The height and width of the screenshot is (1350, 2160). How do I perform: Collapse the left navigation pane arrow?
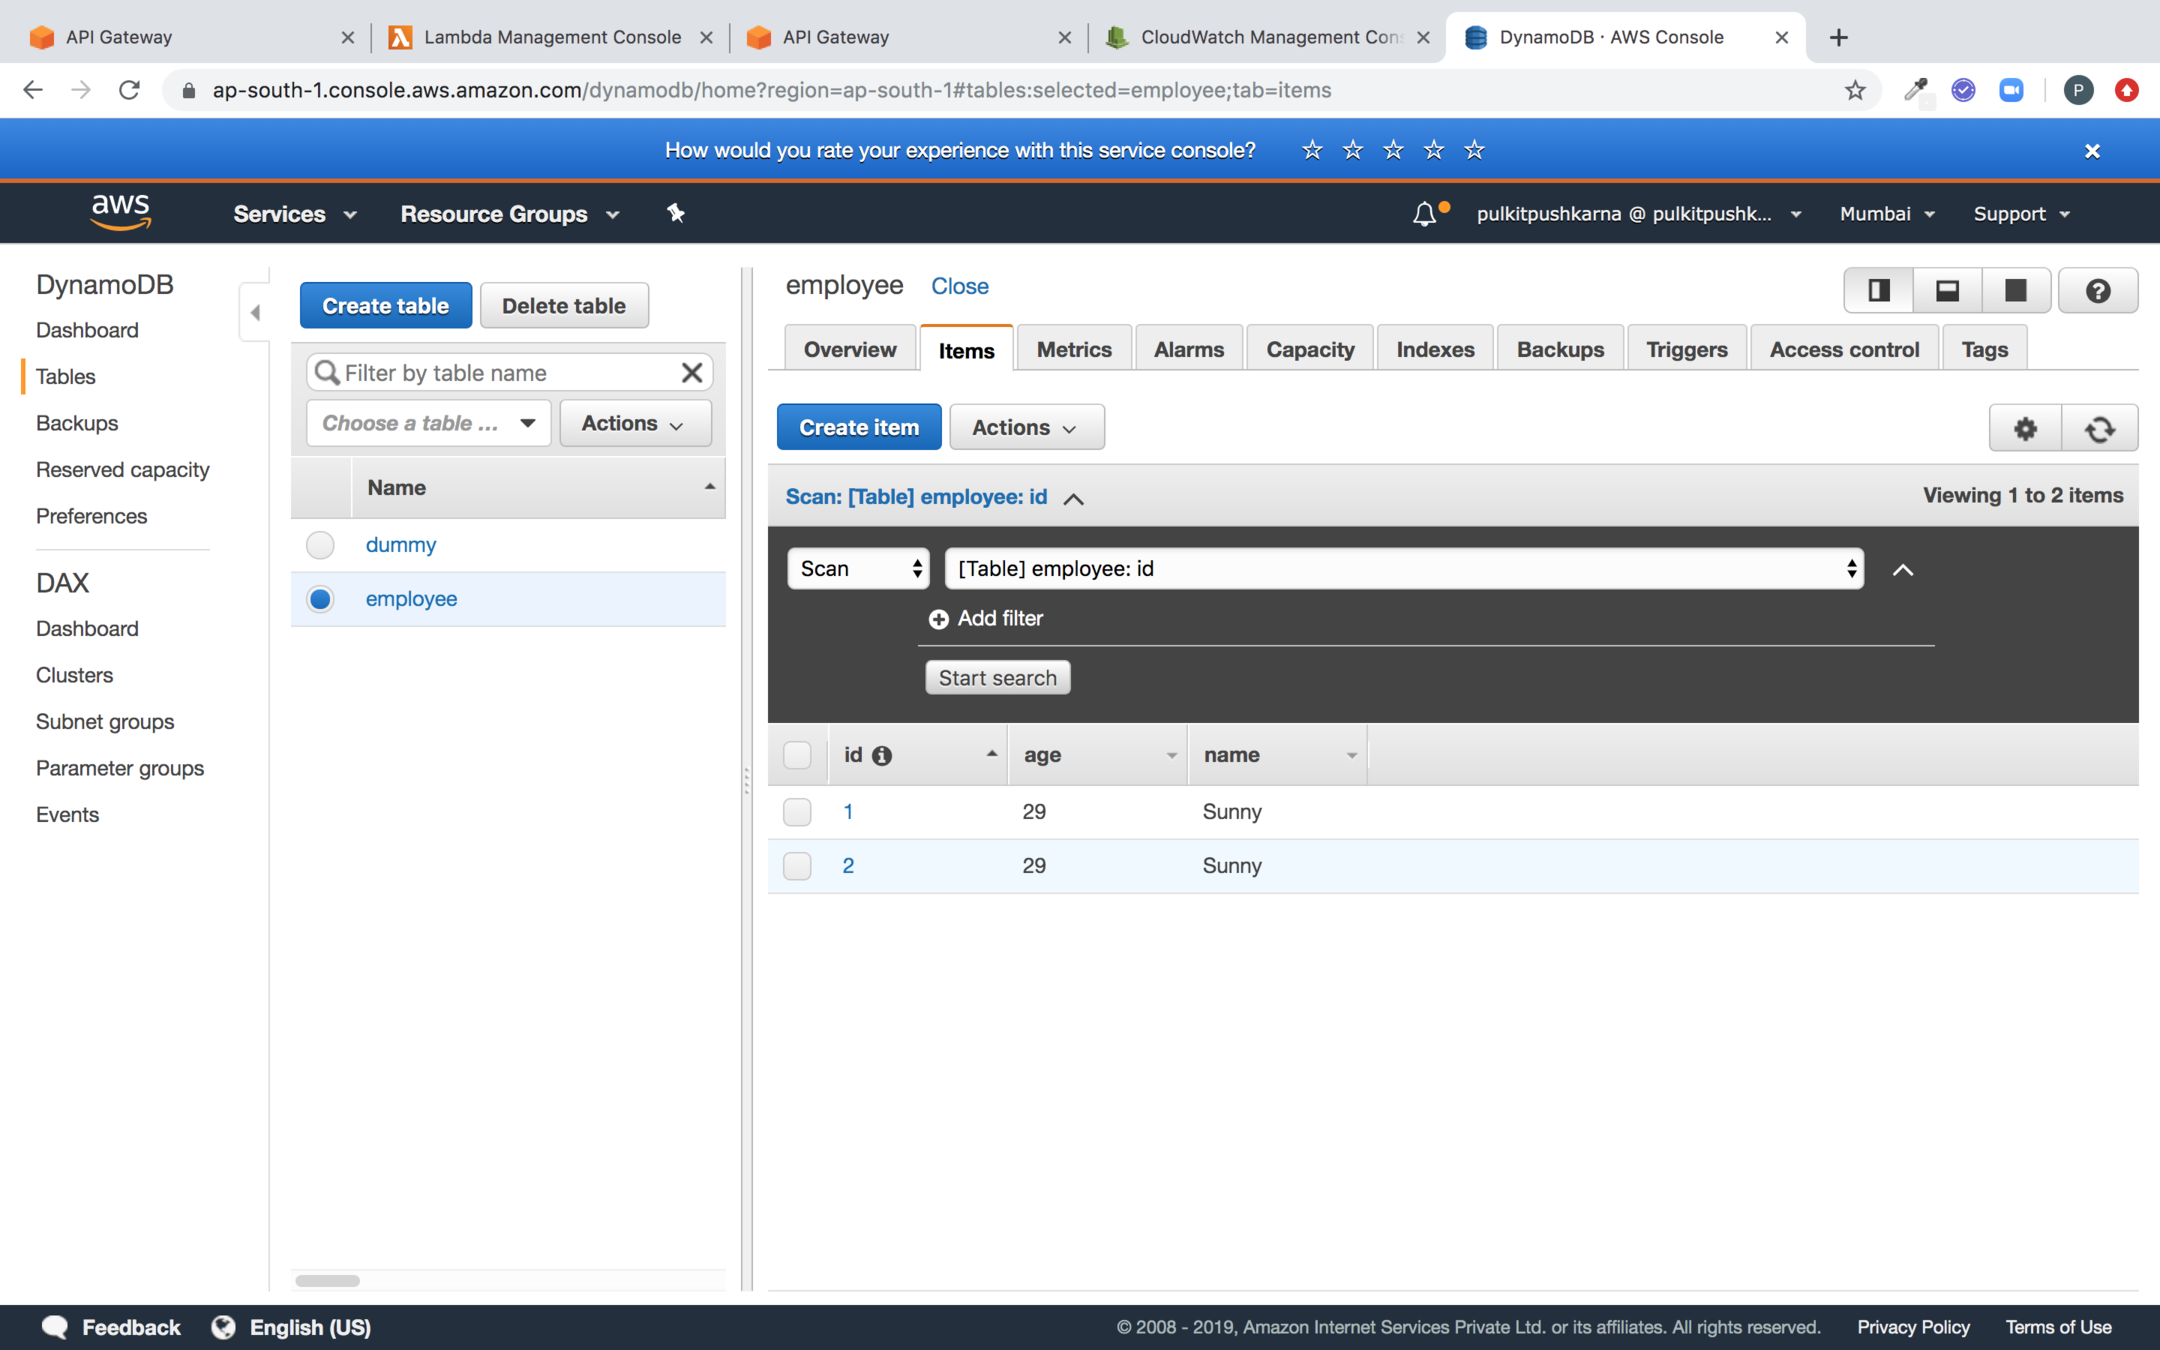click(x=256, y=313)
